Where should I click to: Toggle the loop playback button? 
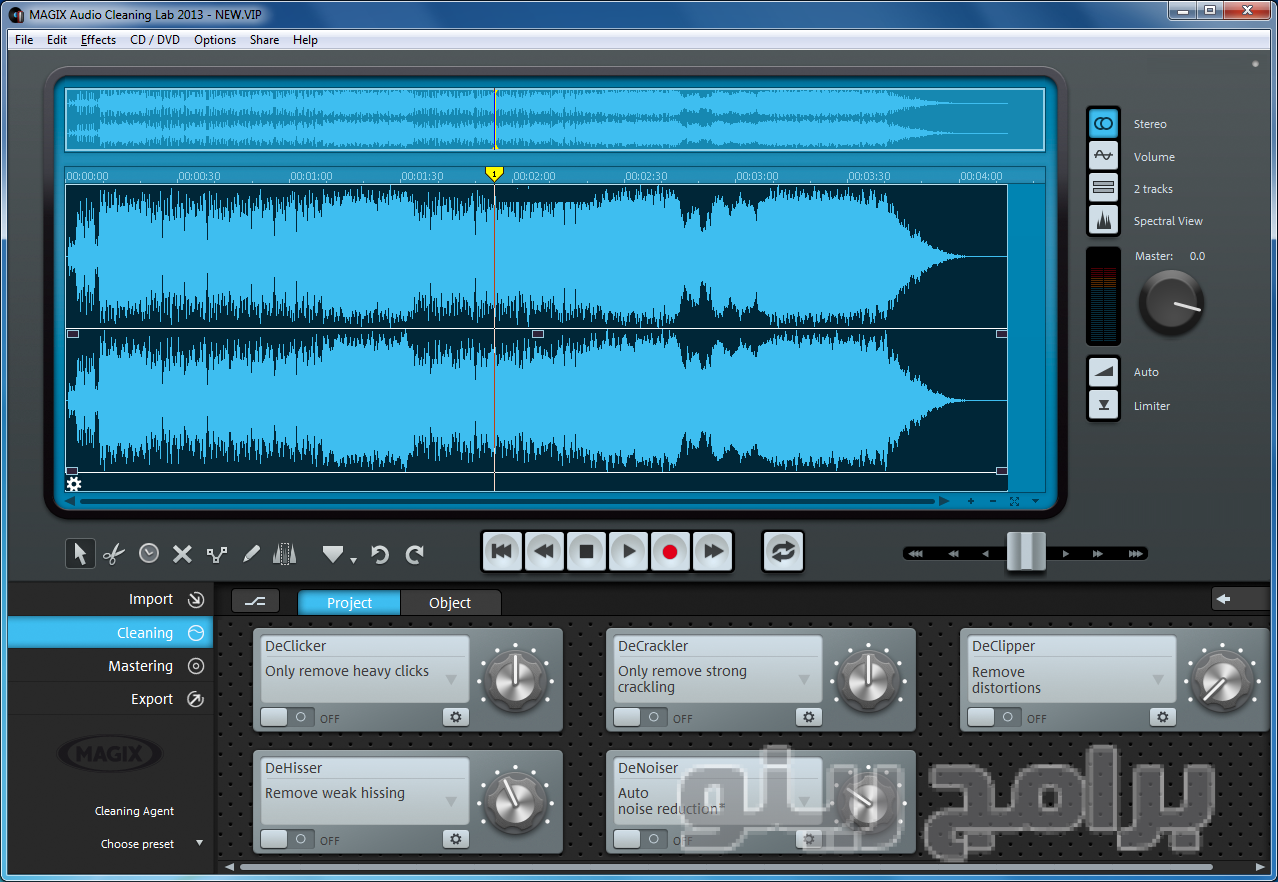tap(783, 551)
